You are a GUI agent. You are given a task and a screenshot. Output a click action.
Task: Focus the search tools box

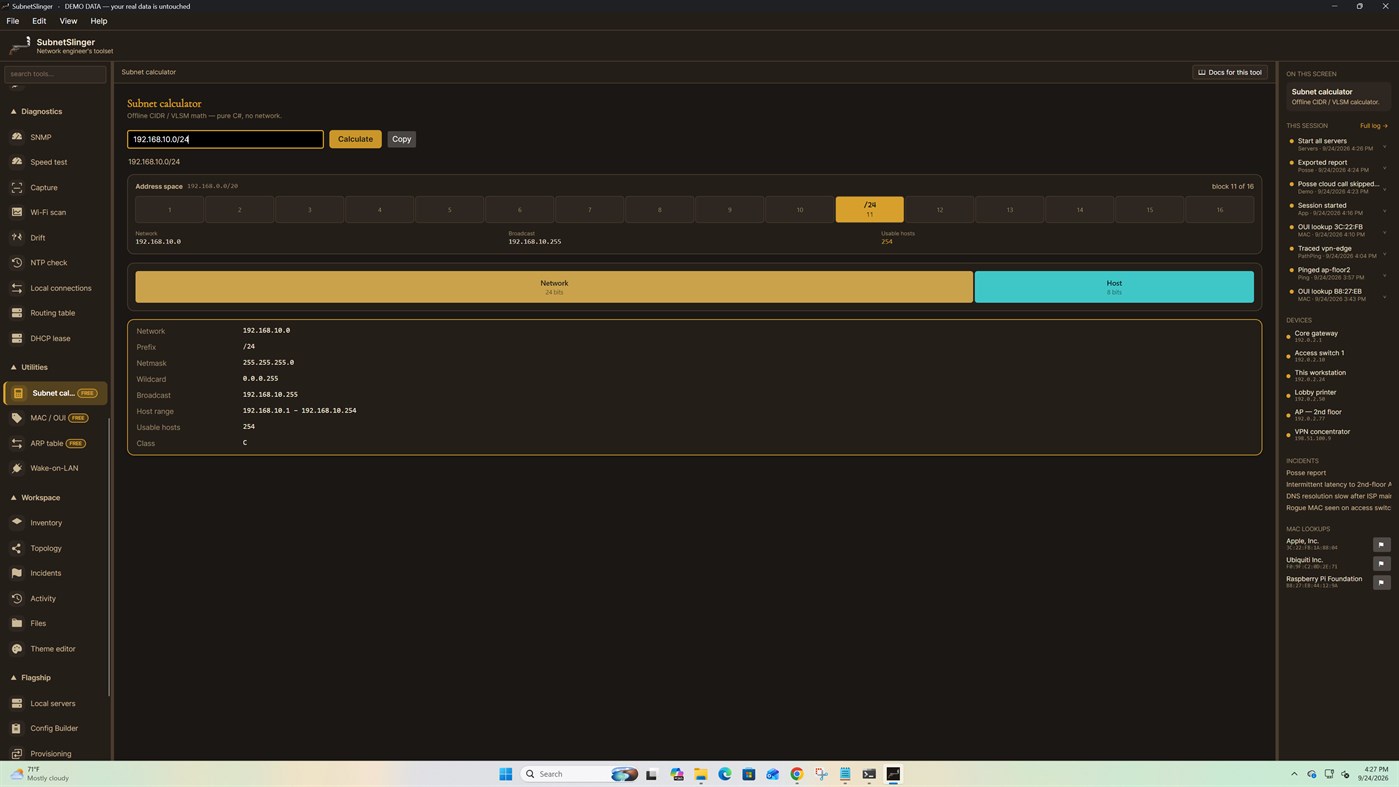(55, 73)
